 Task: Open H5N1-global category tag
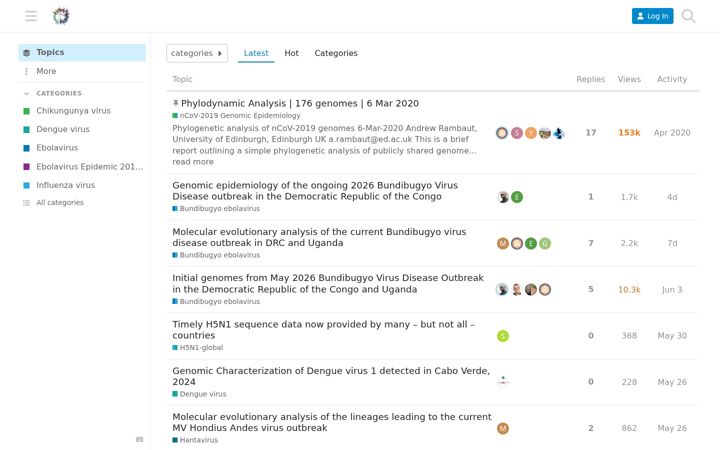point(197,348)
